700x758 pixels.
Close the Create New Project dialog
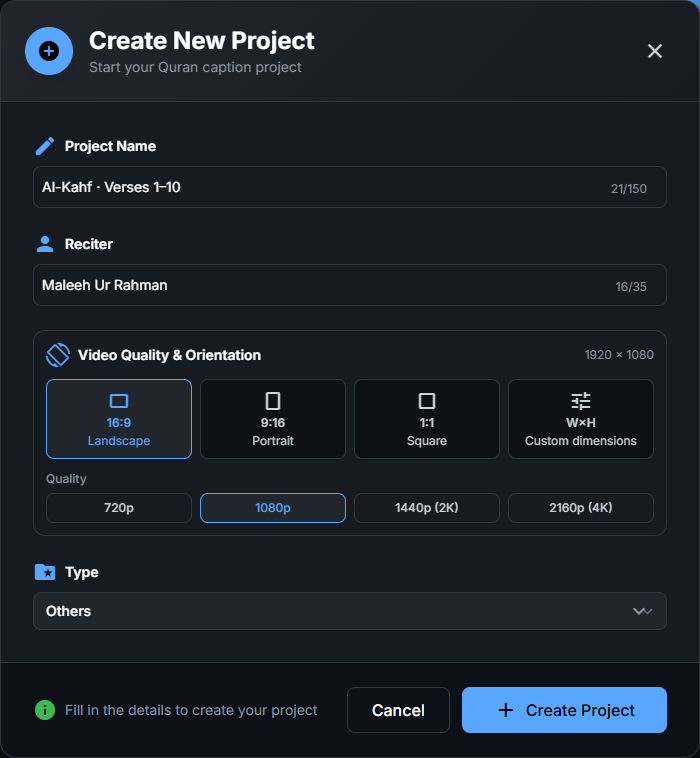pos(655,51)
